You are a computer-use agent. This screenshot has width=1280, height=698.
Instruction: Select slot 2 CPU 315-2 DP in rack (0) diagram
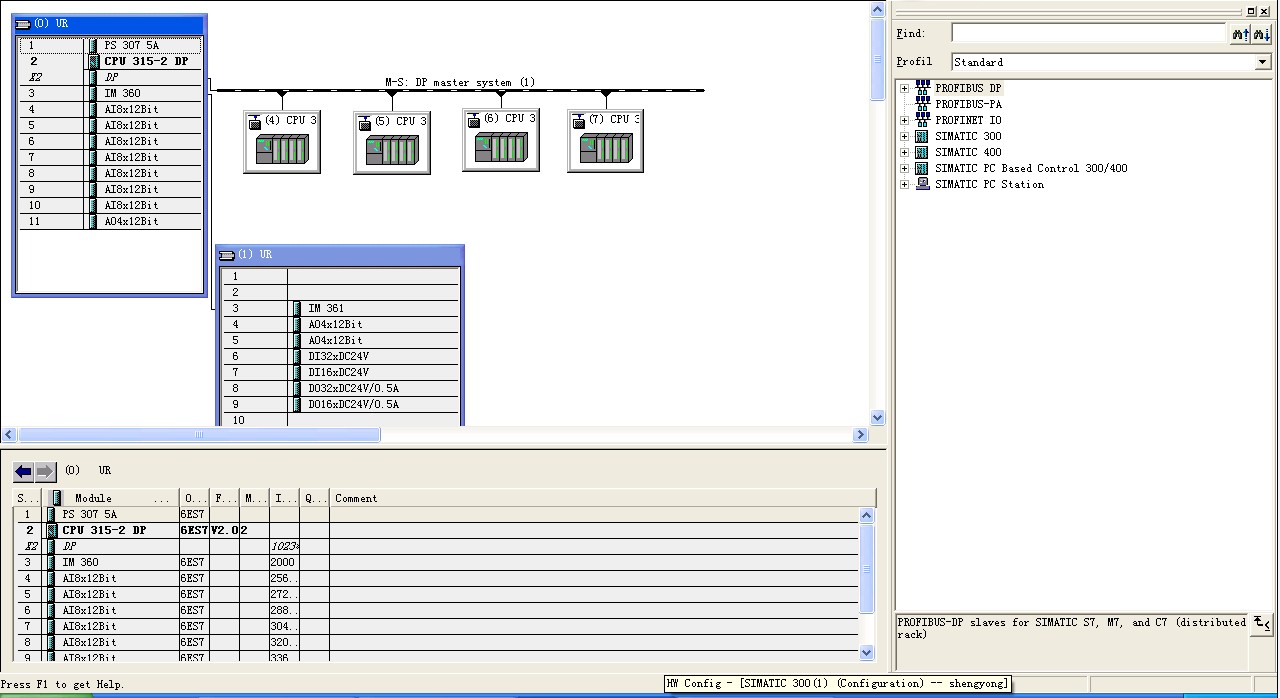[x=110, y=62]
